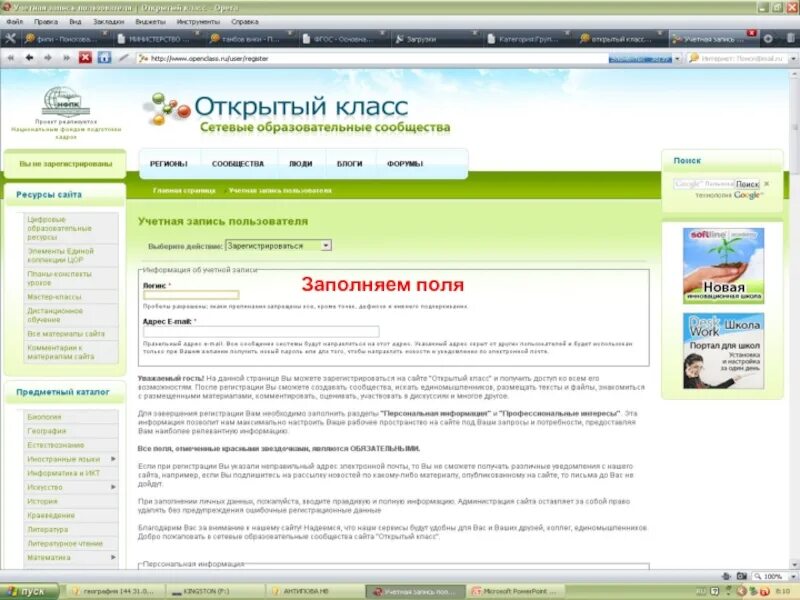Image resolution: width=800 pixels, height=600 pixels.
Task: Open the Файл menu
Action: pos(14,22)
